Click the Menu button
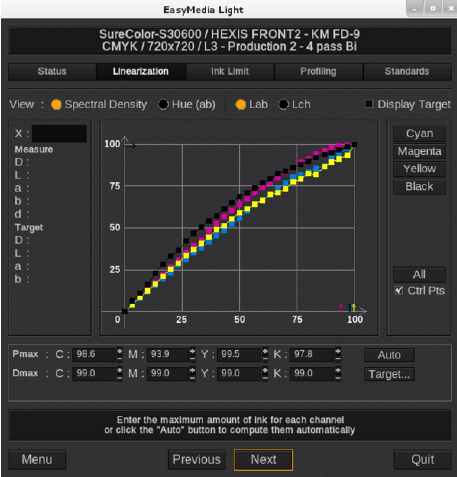Viewport: 457px width, 477px height. (x=37, y=460)
